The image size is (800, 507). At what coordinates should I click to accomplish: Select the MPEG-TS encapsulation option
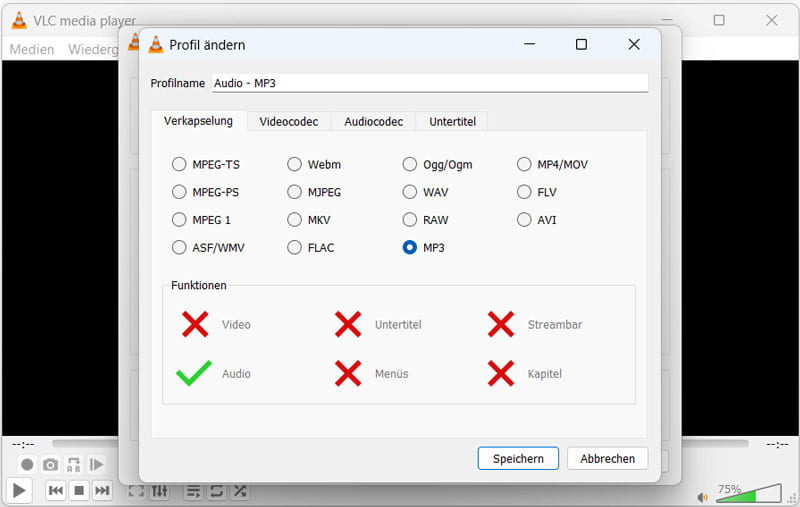click(x=179, y=164)
